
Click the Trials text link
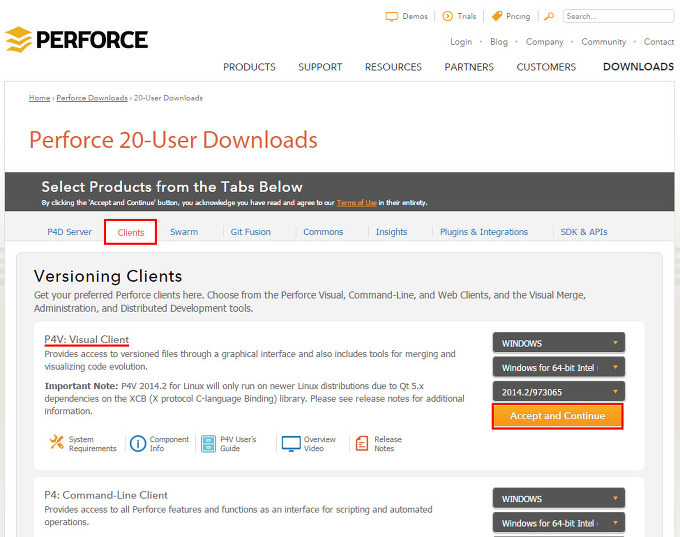click(467, 16)
